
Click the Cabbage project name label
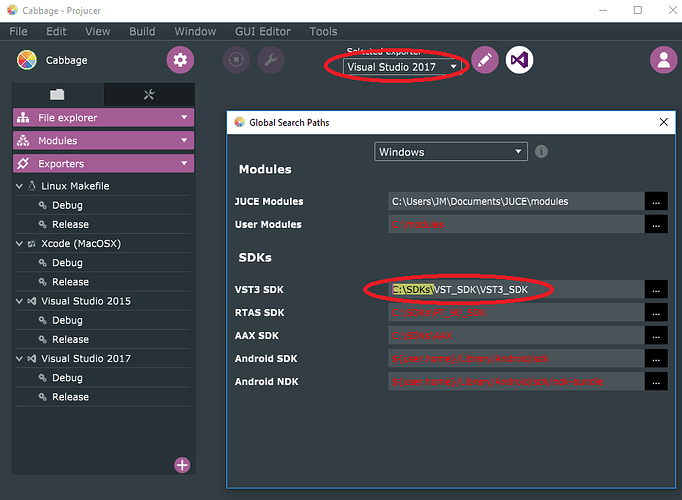tap(67, 60)
